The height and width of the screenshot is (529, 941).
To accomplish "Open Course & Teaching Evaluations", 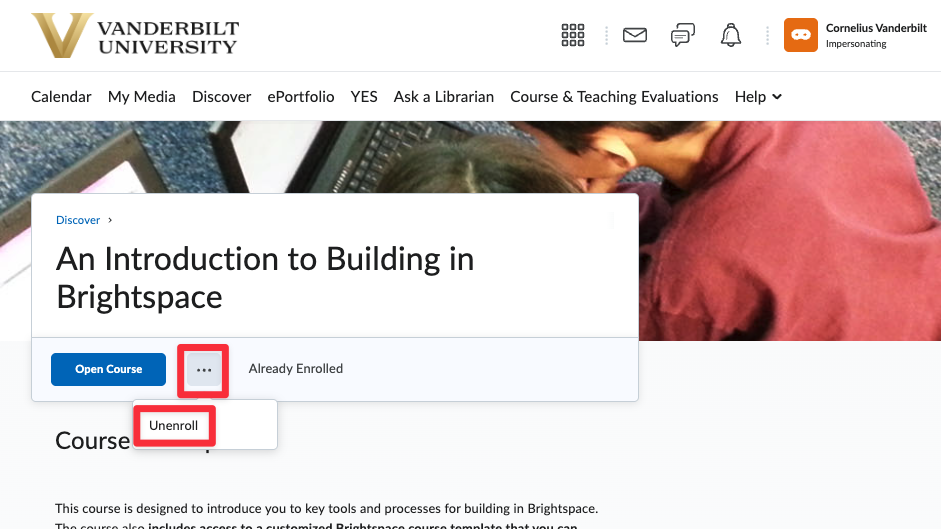I will click(614, 97).
